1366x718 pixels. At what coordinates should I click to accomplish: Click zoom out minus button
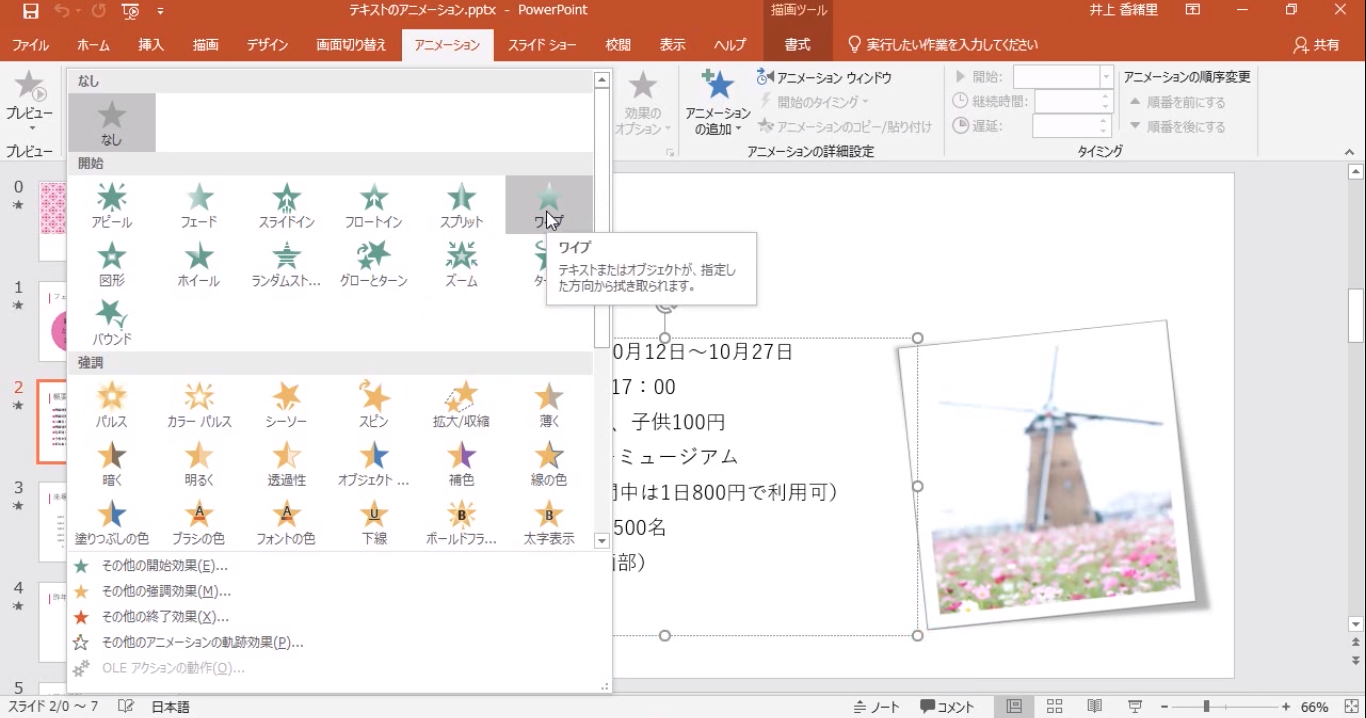coord(1165,707)
